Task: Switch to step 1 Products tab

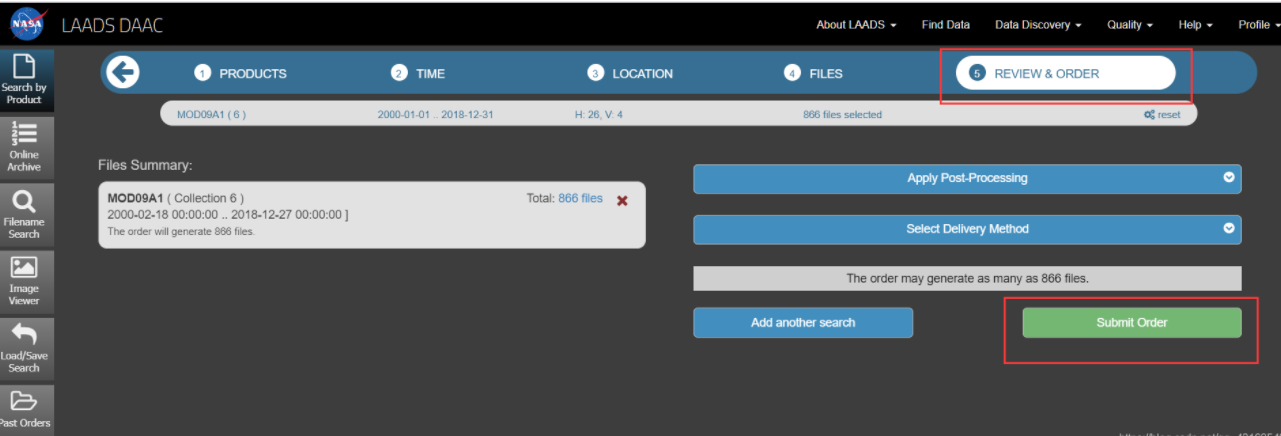Action: click(241, 73)
